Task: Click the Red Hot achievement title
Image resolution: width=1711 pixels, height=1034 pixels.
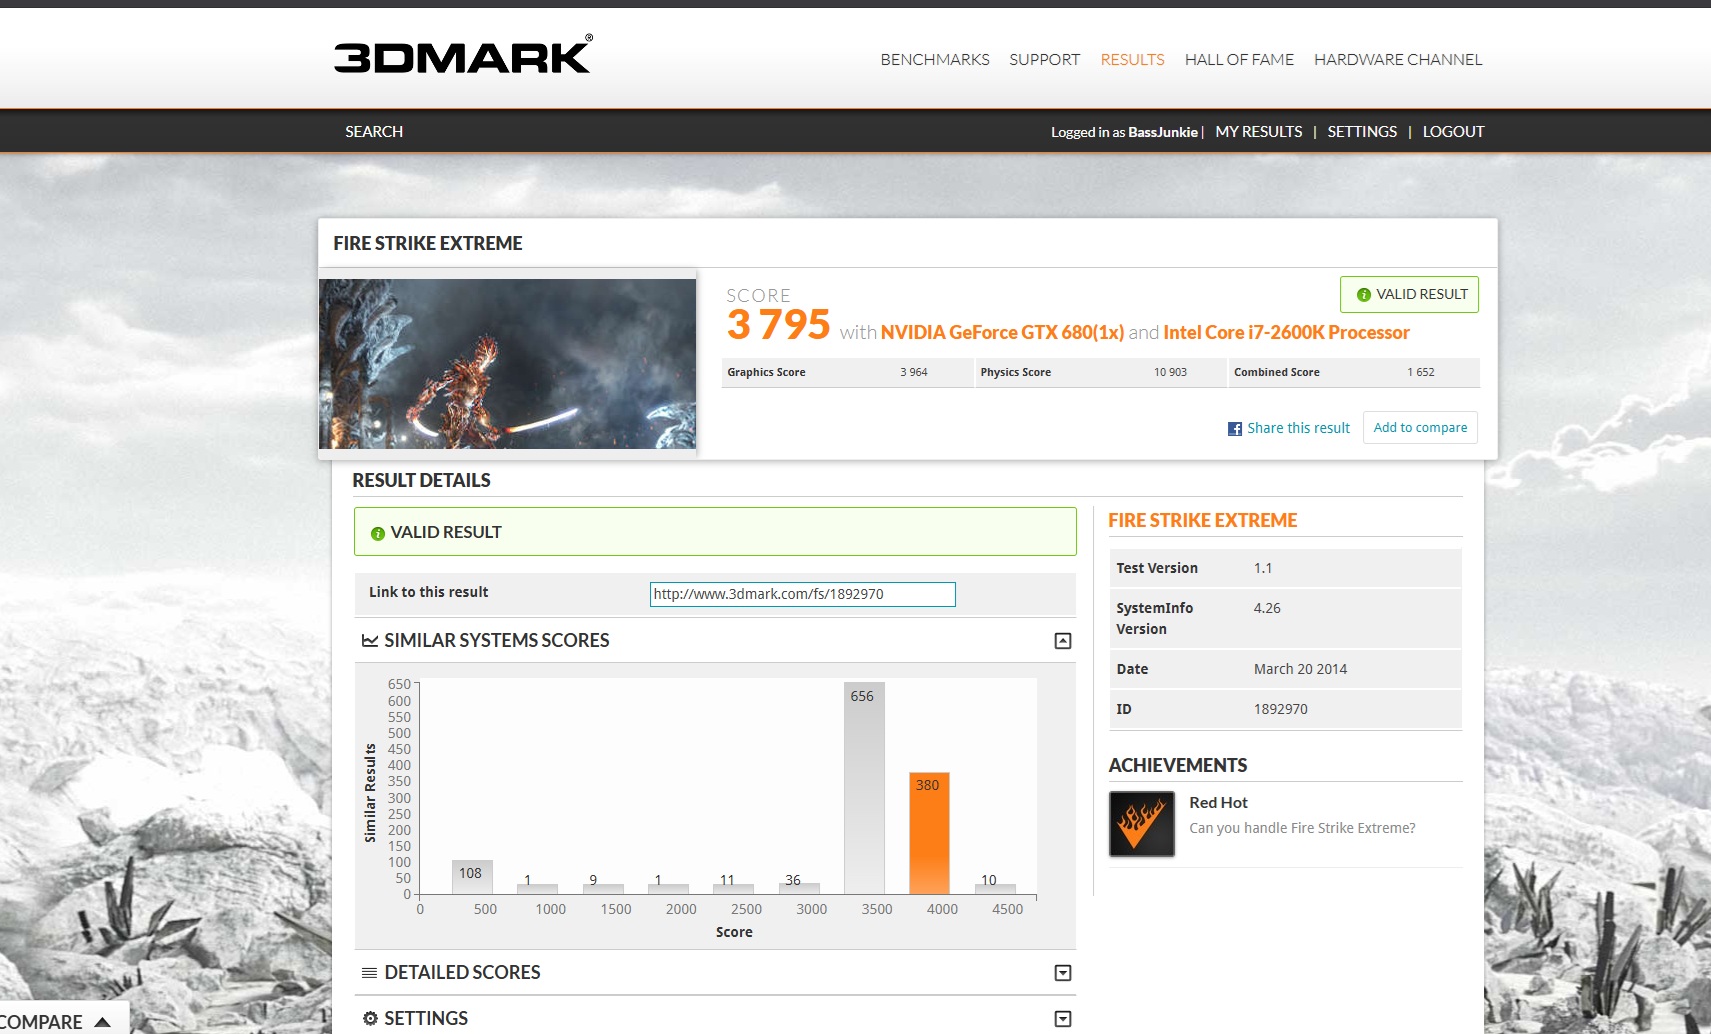Action: 1218,803
